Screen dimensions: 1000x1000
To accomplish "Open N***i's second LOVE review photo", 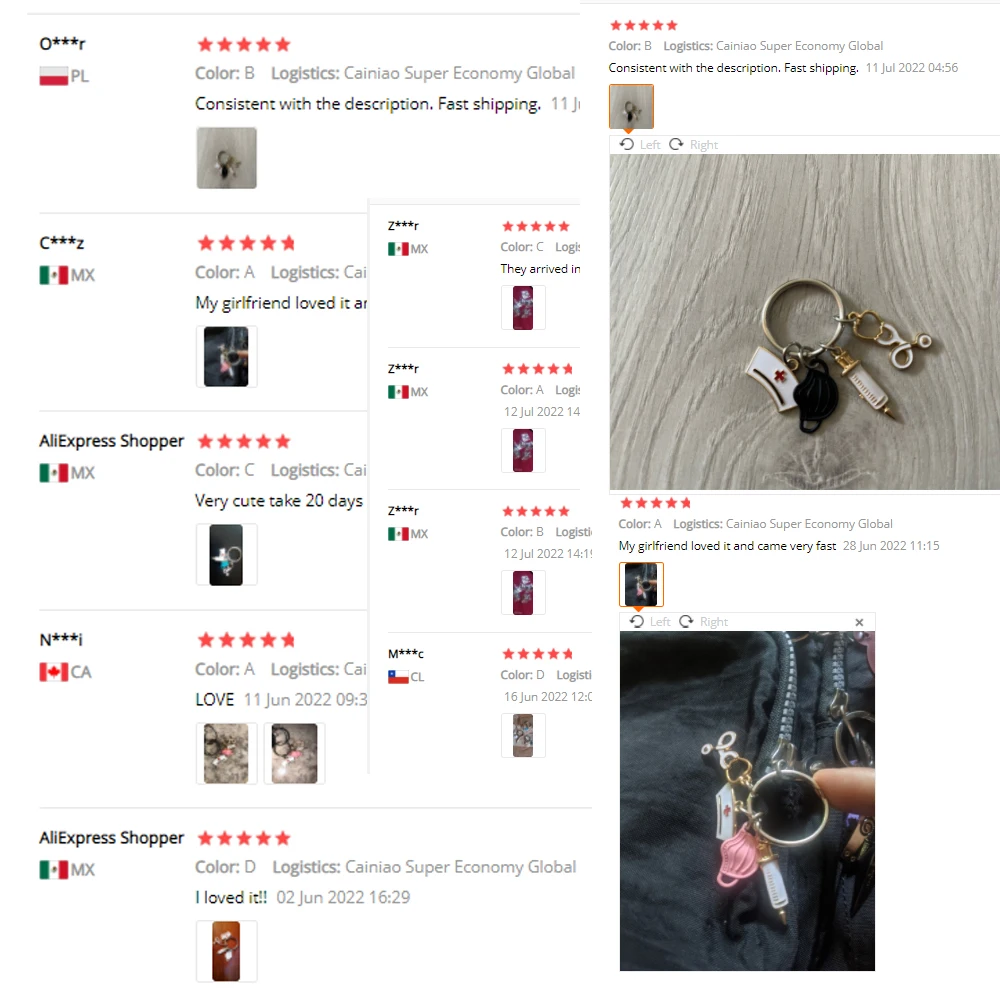I will point(295,753).
